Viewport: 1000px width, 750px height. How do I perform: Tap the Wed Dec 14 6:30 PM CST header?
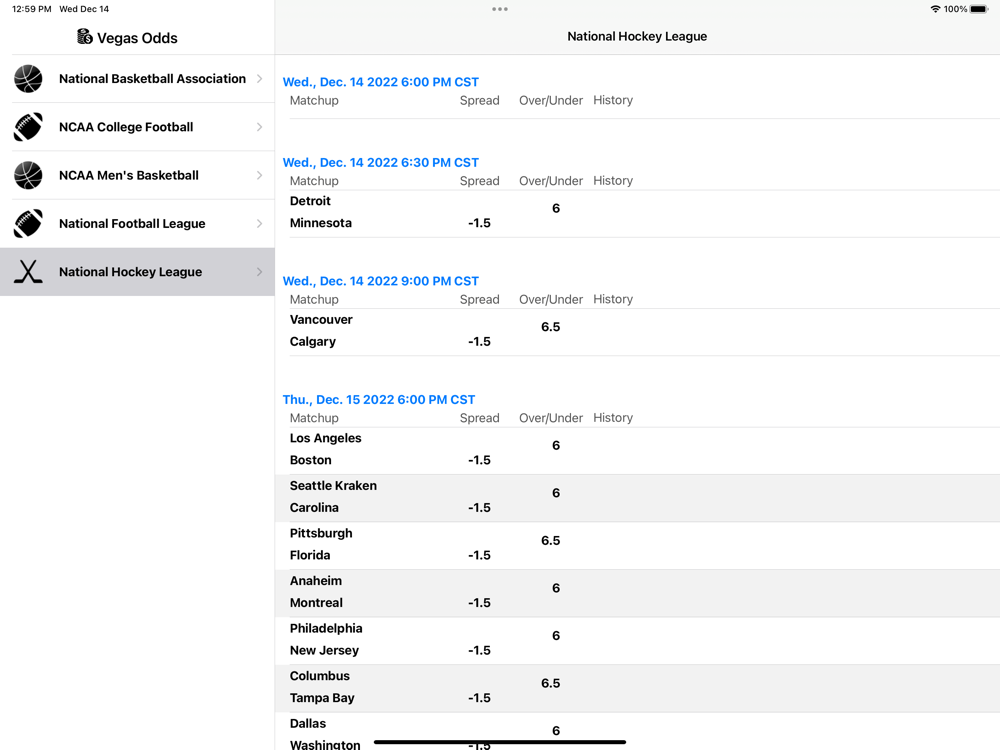pos(381,162)
